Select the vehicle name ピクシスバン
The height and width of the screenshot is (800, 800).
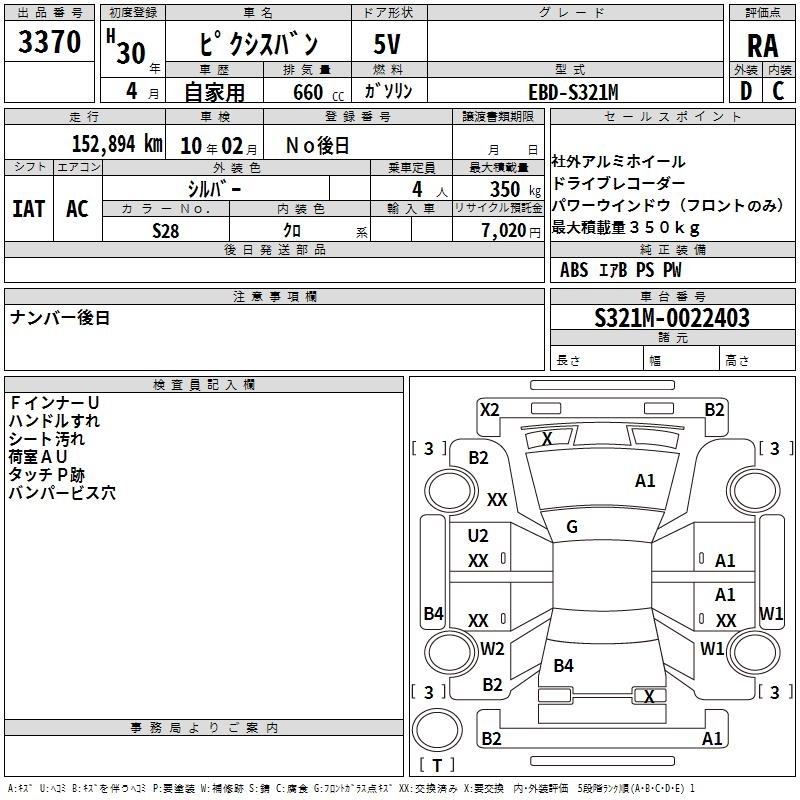(258, 44)
